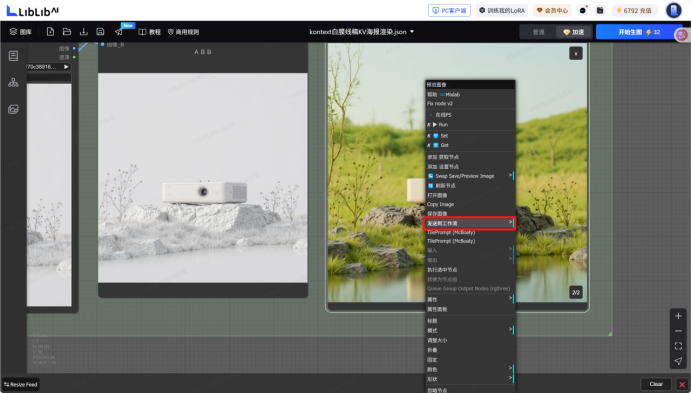691x393 pixels.
Task: Save the workflow with the disk icon
Action: (x=100, y=32)
